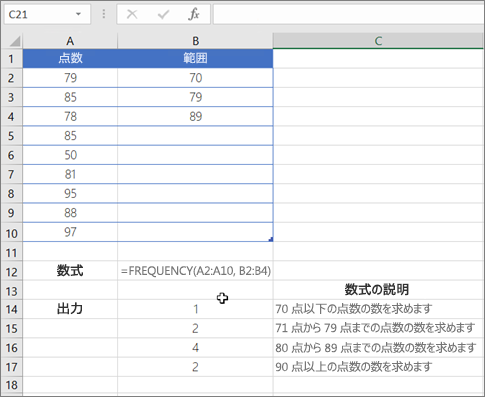Click output cell B15 with value 2
The image size is (485, 397).
coord(195,328)
